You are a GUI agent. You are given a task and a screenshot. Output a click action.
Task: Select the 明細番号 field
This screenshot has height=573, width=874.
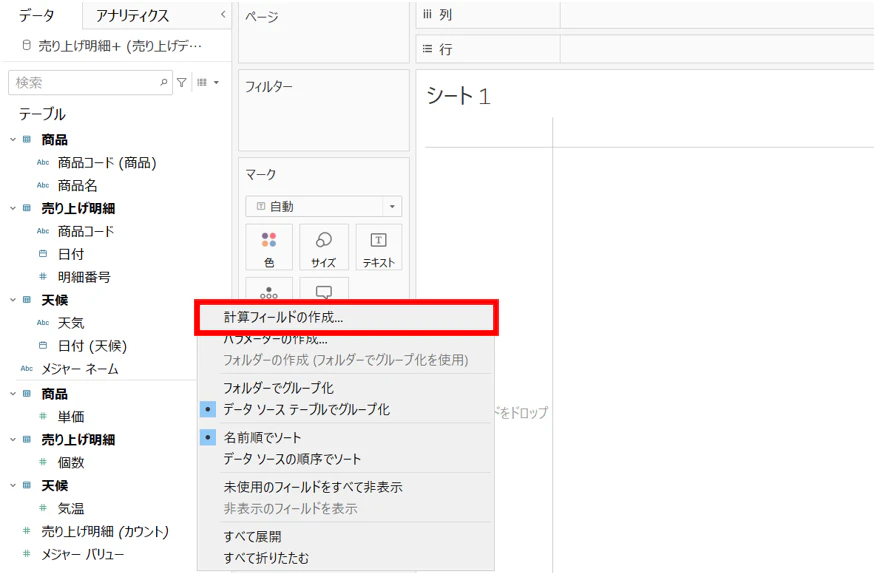tap(84, 277)
